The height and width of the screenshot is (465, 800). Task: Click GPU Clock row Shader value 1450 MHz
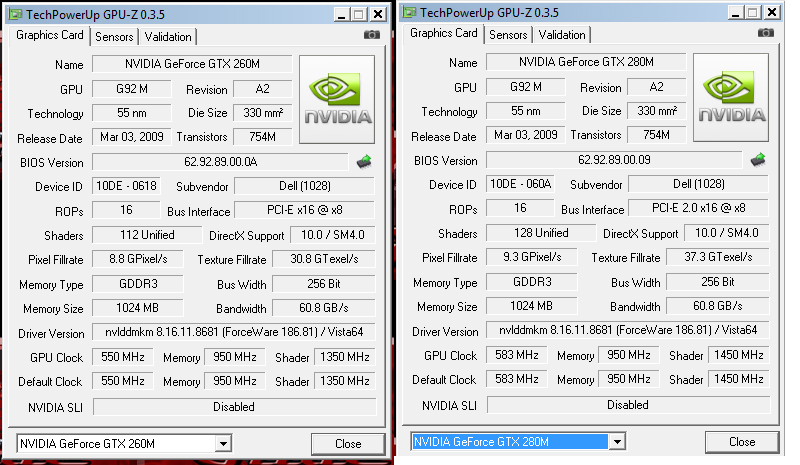(x=738, y=355)
